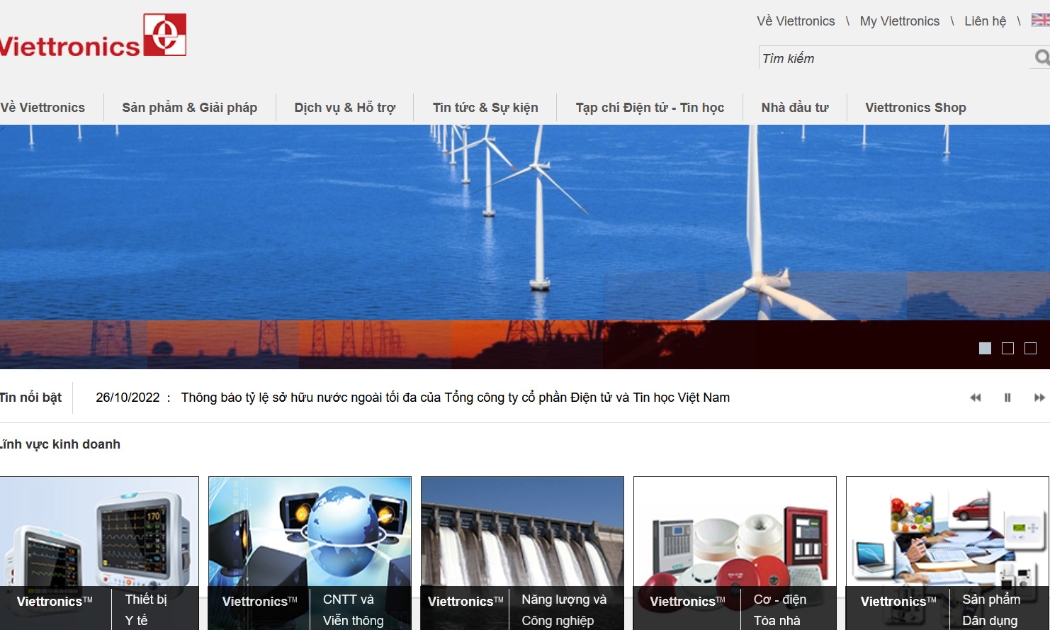1050x630 pixels.
Task: Open Tạp chí Điện tử - Tin học menu
Action: click(650, 107)
